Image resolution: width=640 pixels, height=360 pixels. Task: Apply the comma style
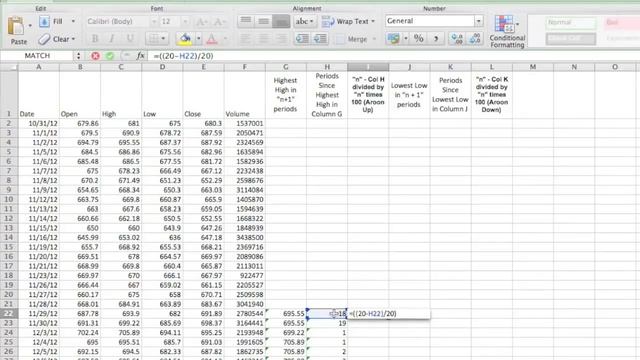[436, 39]
